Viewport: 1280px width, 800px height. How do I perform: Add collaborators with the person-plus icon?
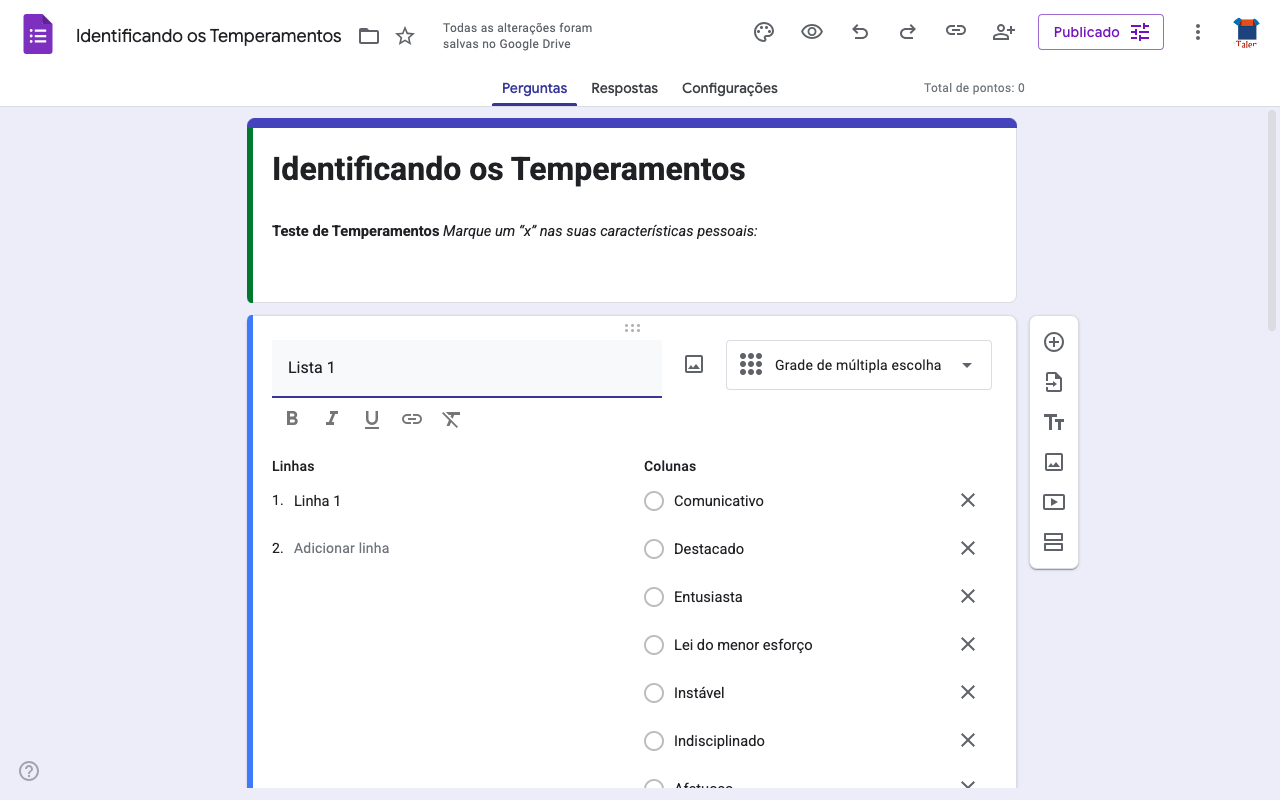[1004, 32]
